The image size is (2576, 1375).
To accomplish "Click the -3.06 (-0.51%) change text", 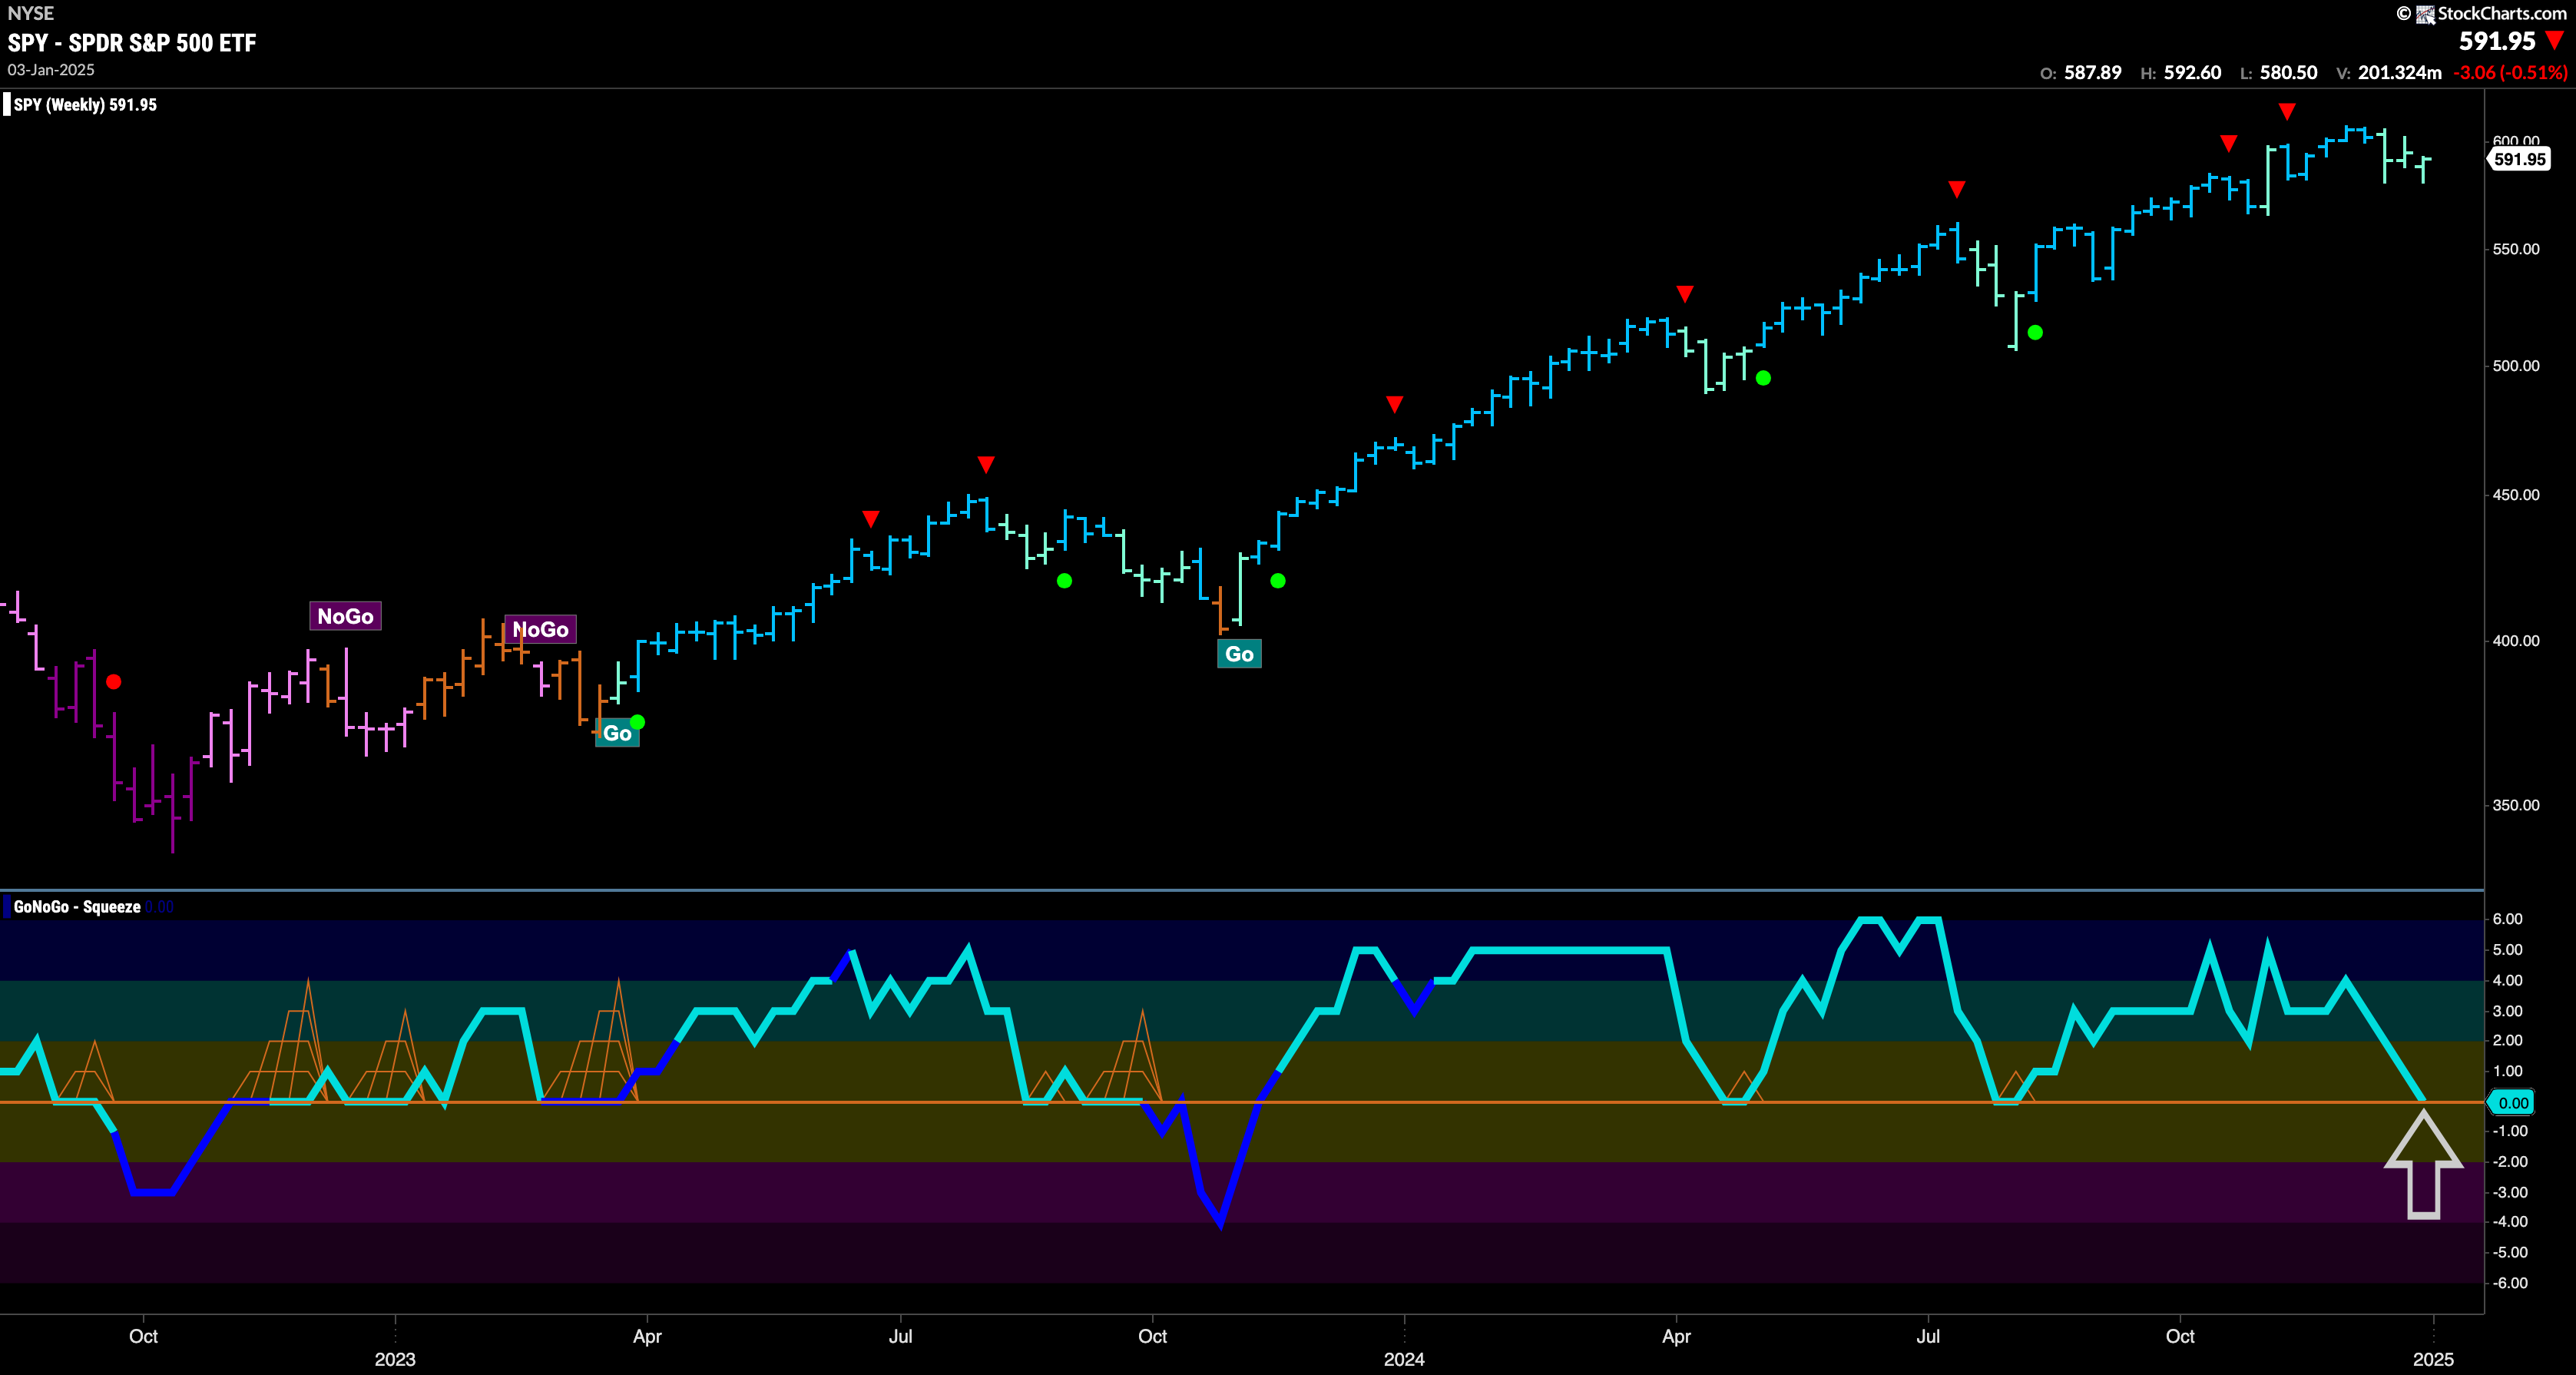I will tap(2510, 73).
